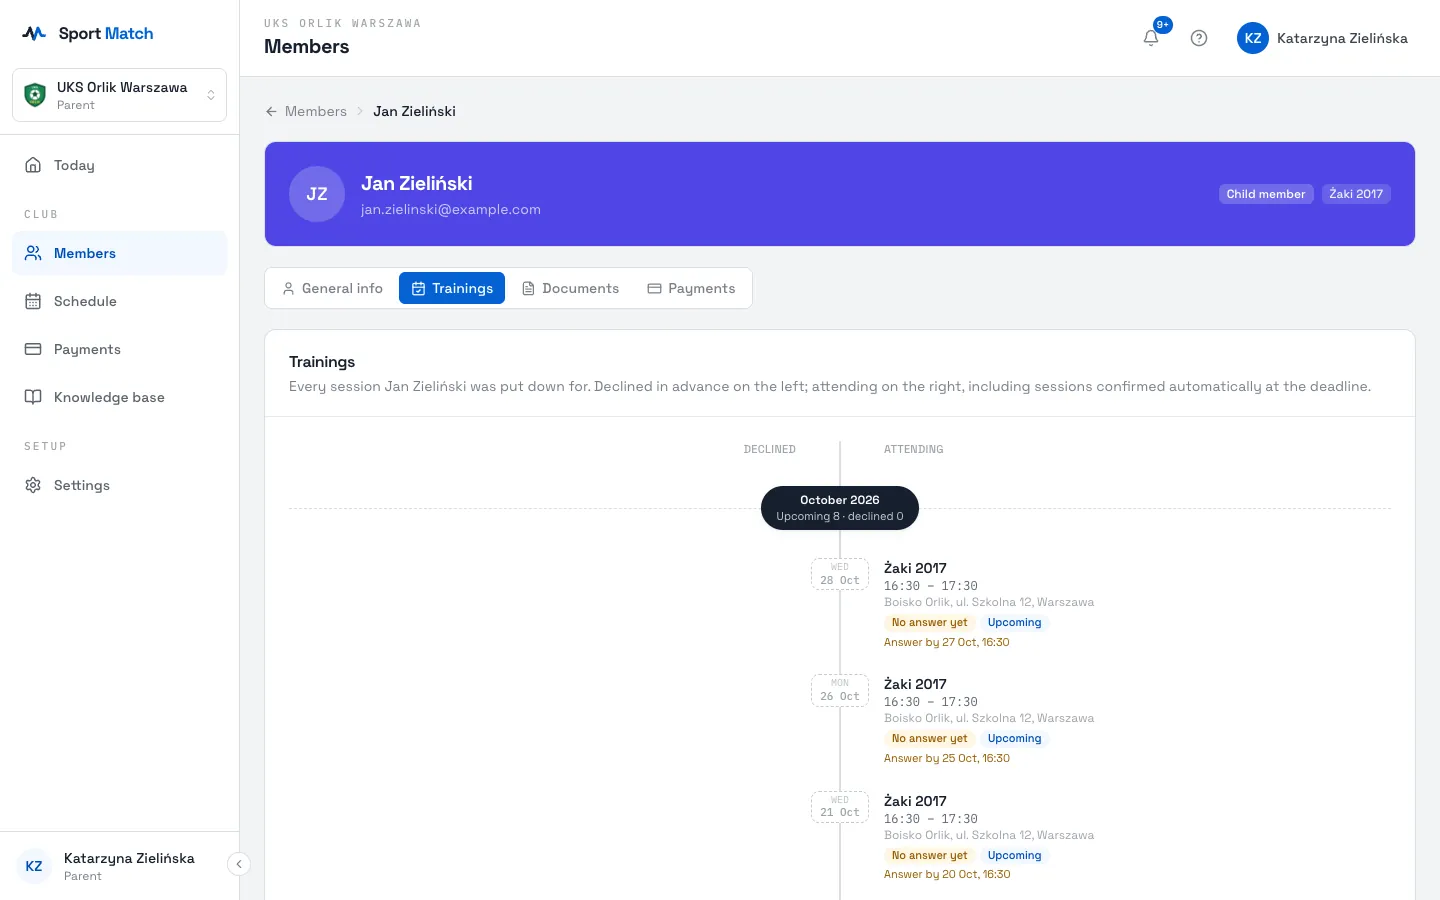This screenshot has height=900, width=1440.
Task: Click the Members breadcrumb link
Action: point(316,111)
